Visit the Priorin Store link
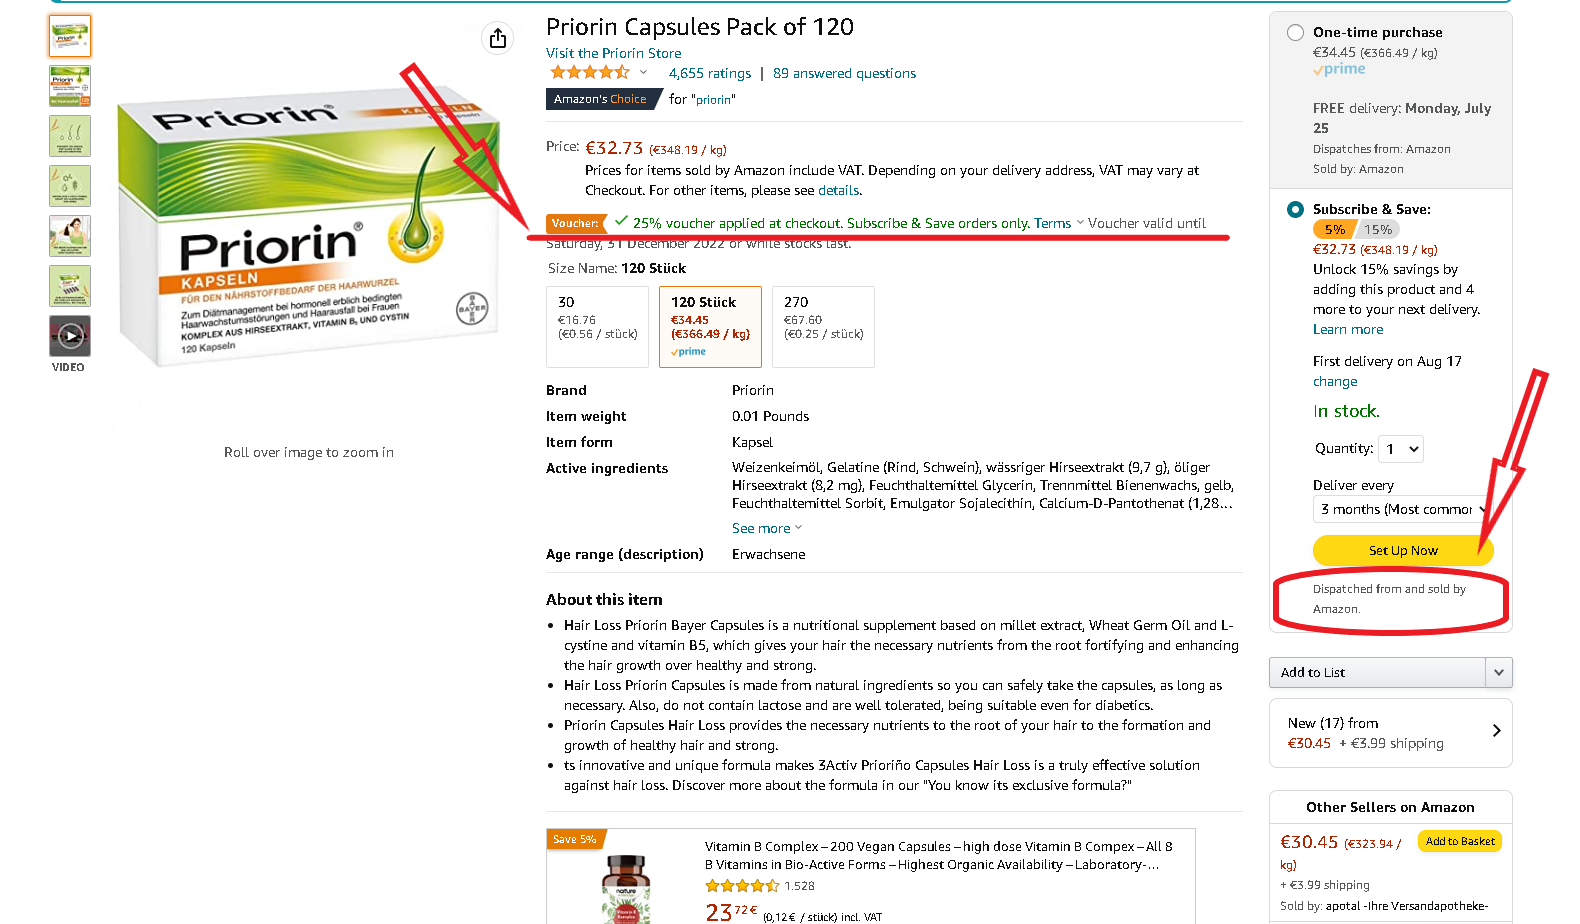 click(x=613, y=53)
